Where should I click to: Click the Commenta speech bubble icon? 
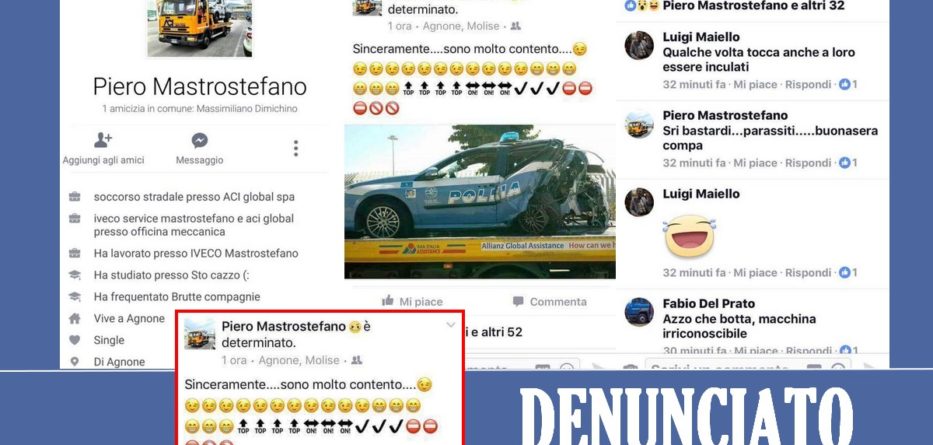click(518, 301)
